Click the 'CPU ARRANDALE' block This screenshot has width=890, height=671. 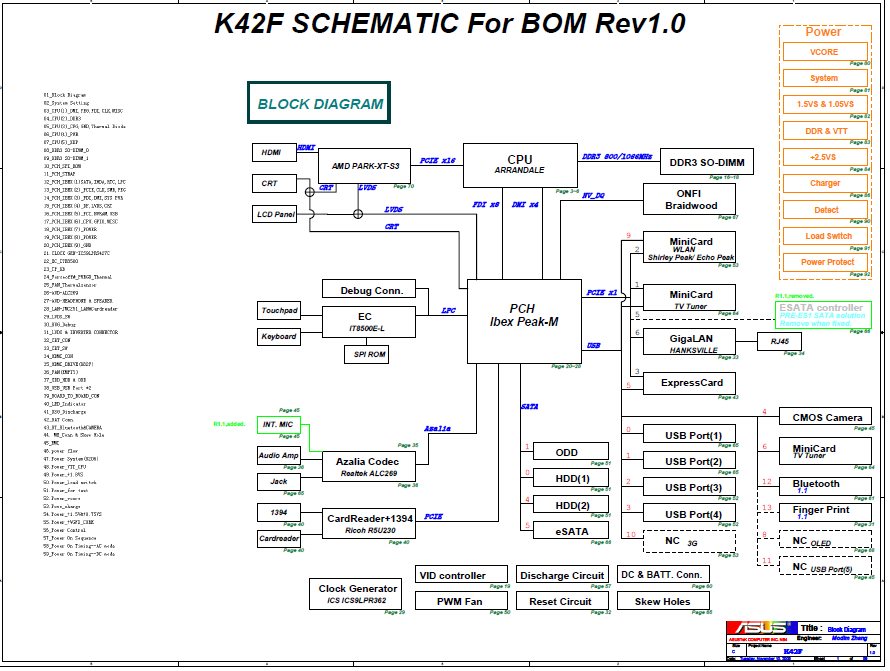(520, 165)
